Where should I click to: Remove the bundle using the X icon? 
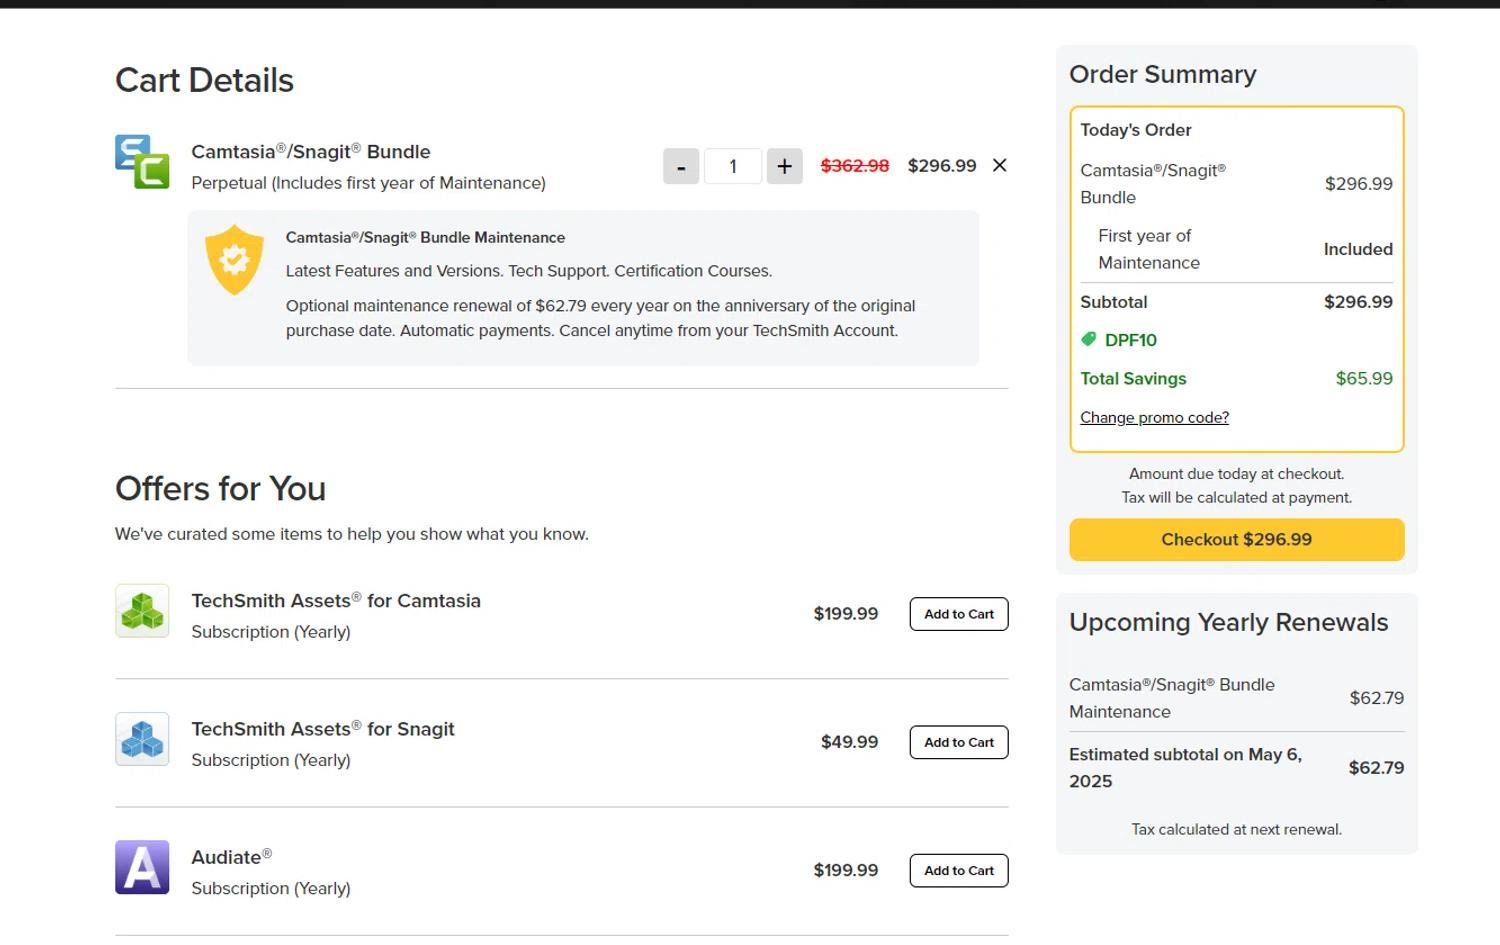click(999, 165)
